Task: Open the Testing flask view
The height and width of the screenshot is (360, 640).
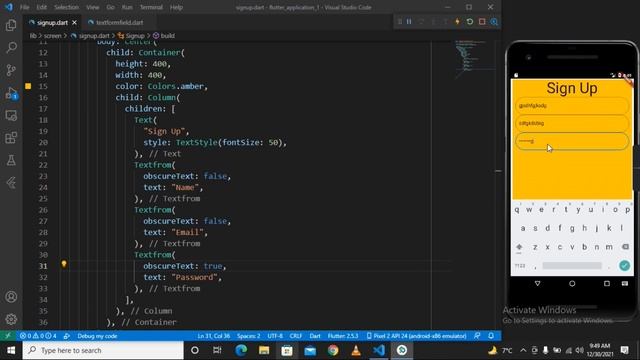Action: [x=11, y=160]
